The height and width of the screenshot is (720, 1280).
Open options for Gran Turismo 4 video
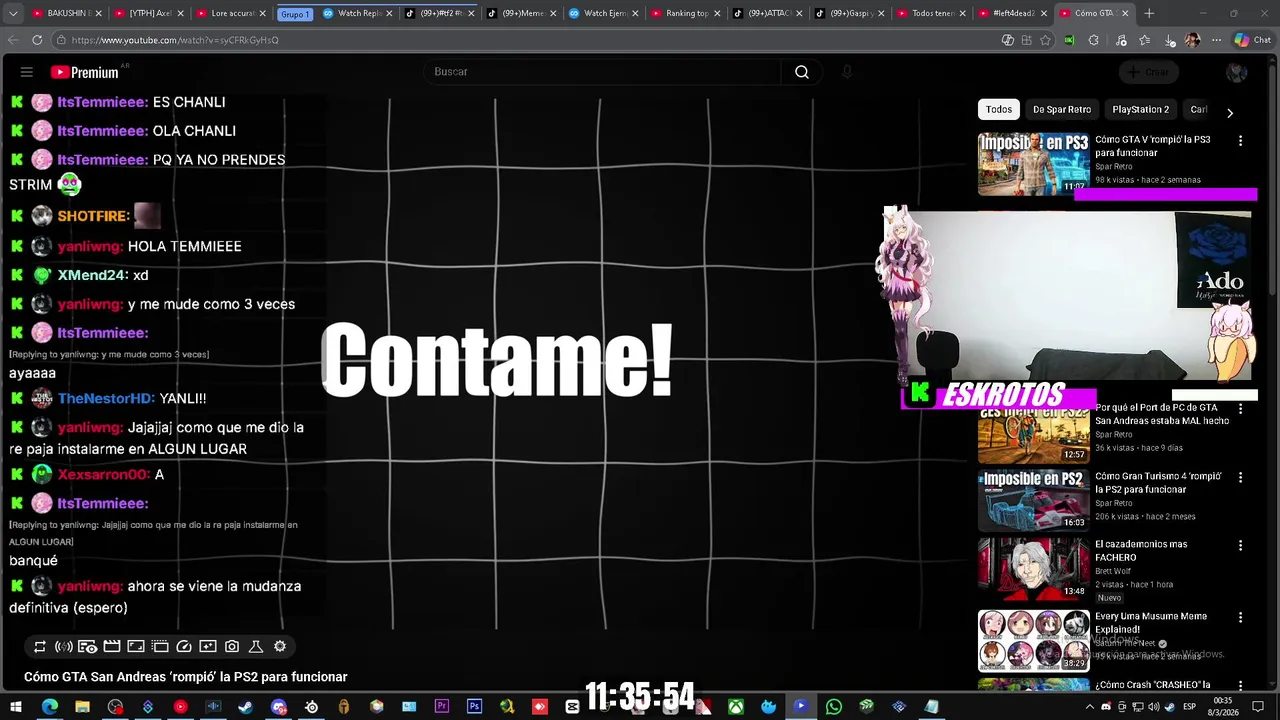(x=1241, y=478)
